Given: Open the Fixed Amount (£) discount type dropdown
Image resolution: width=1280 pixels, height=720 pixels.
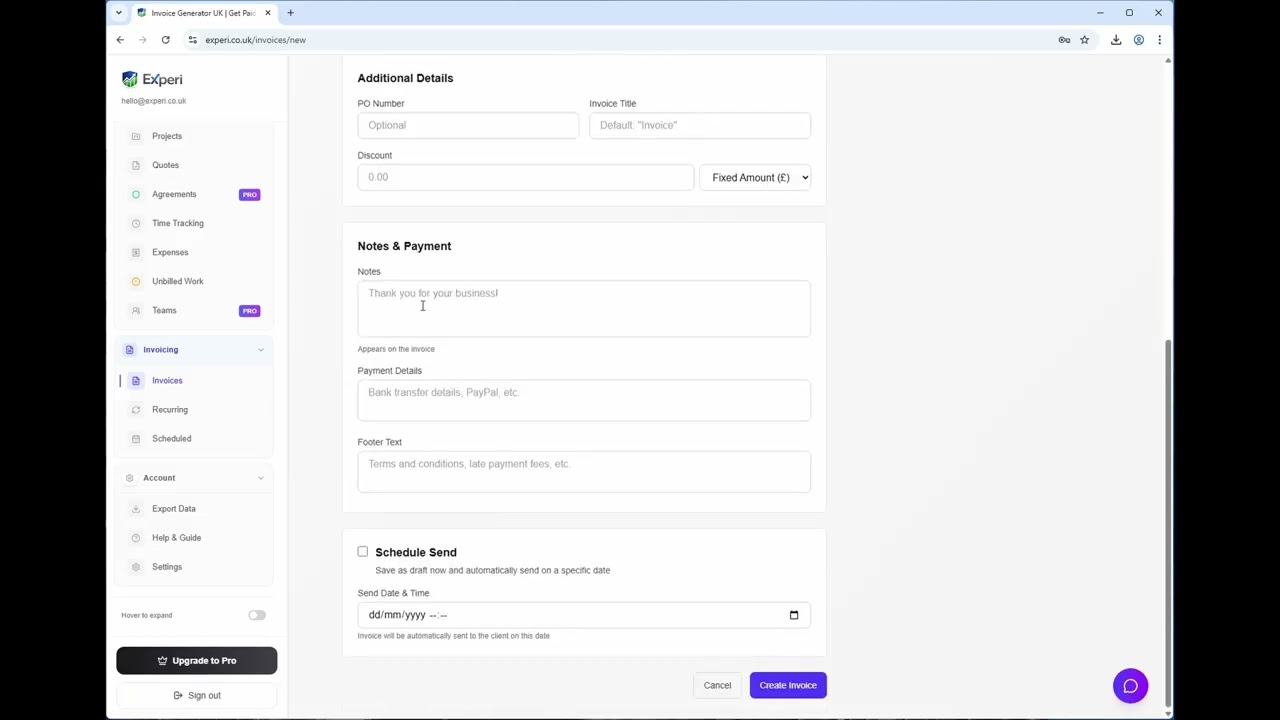Looking at the screenshot, I should coord(755,177).
